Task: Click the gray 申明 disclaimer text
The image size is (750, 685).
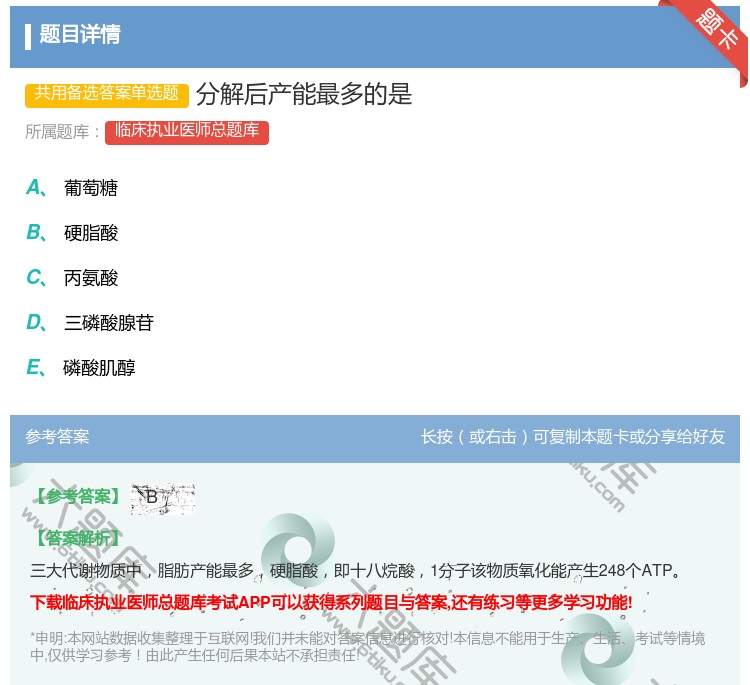Action: point(367,647)
